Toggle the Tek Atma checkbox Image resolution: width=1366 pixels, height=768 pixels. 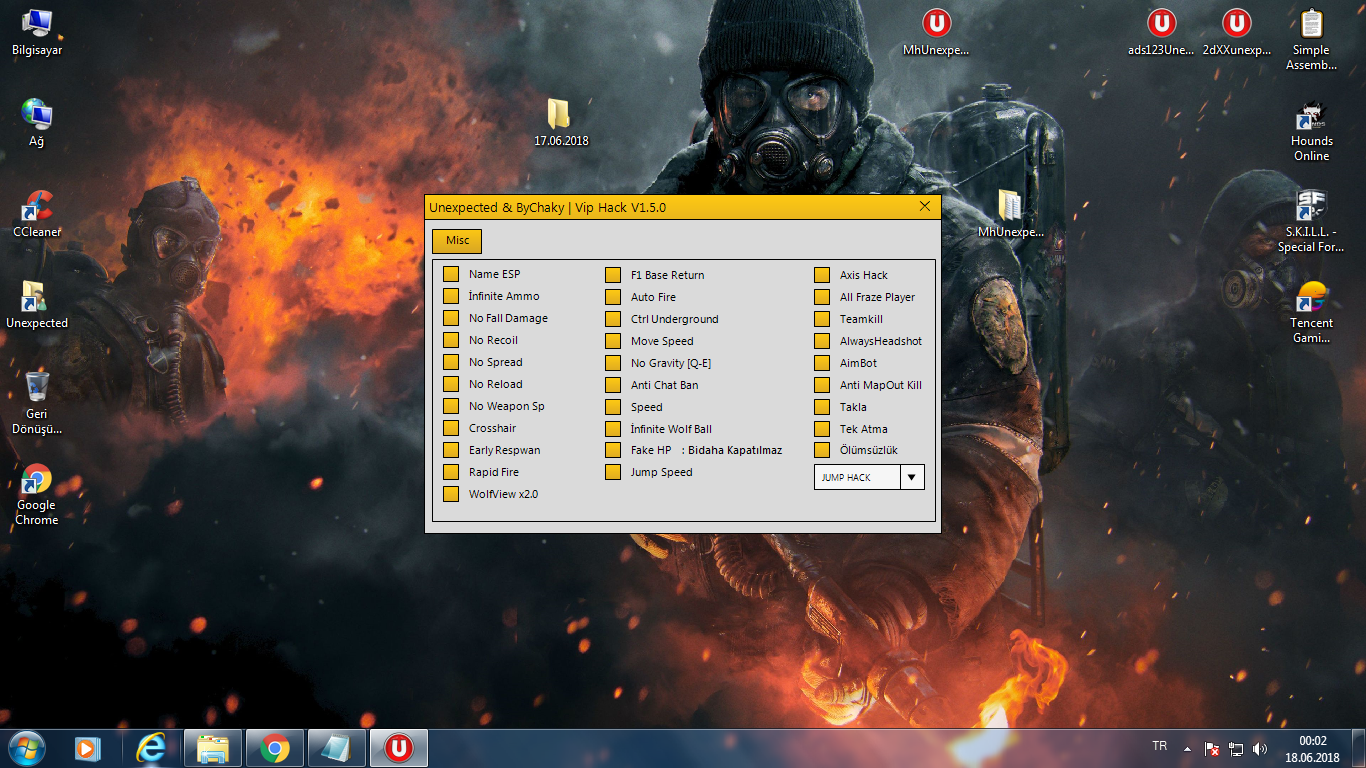coord(822,429)
